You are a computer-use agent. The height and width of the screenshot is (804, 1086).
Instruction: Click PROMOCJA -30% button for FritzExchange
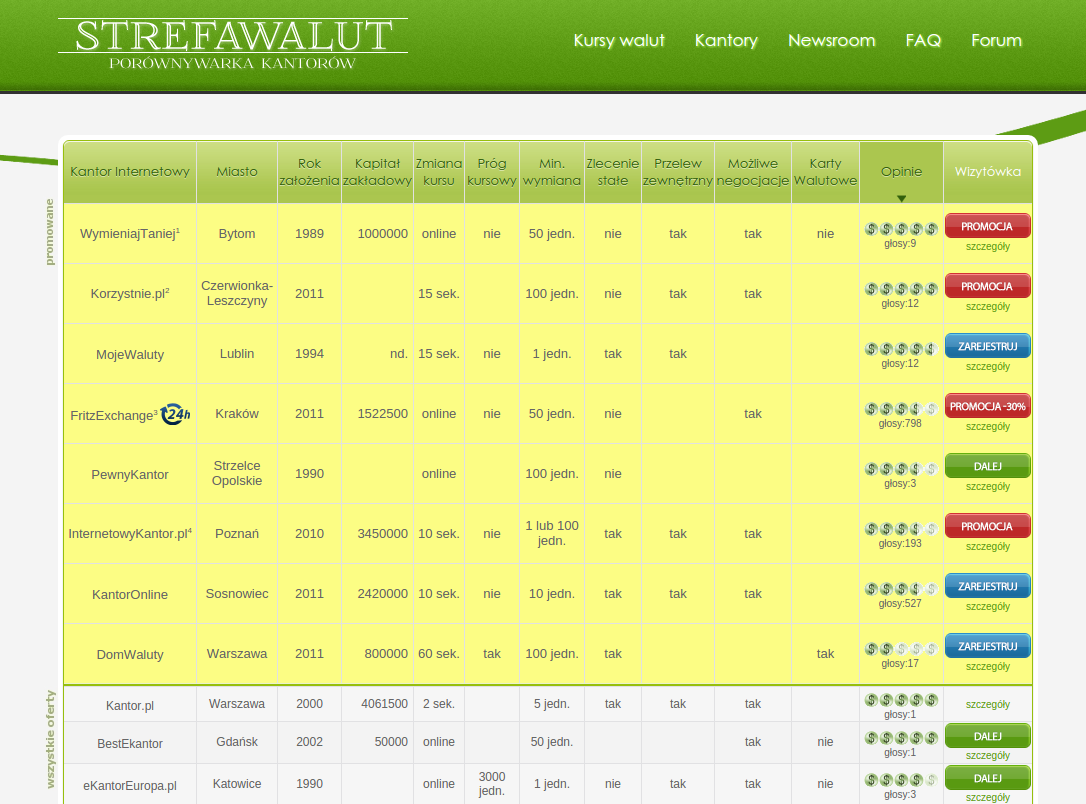click(988, 407)
